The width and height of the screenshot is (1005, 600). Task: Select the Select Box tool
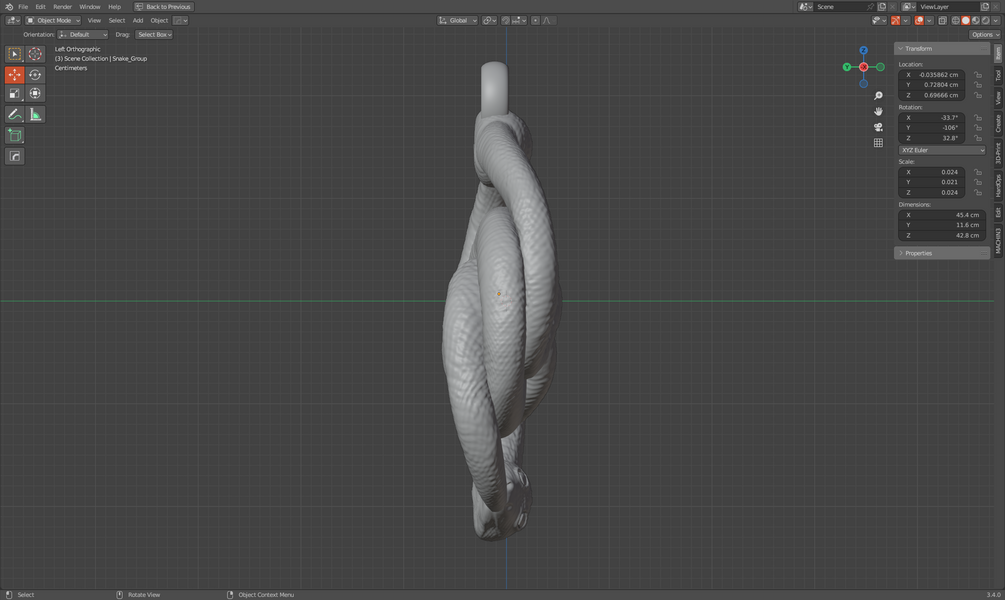coord(14,54)
